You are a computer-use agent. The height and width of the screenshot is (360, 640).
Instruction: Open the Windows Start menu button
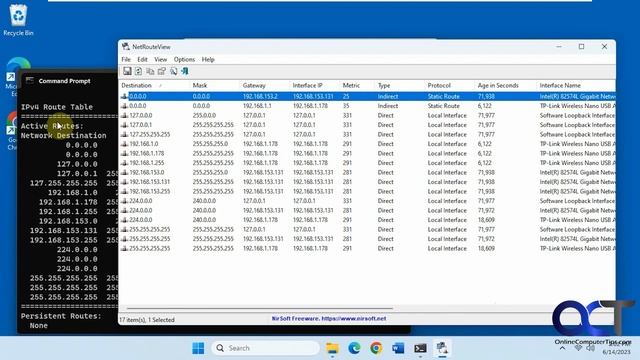[198, 348]
